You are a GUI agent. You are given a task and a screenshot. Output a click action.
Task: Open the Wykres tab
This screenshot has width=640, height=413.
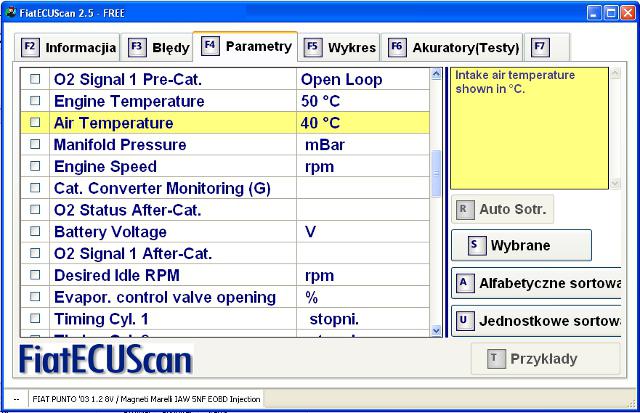click(x=339, y=47)
